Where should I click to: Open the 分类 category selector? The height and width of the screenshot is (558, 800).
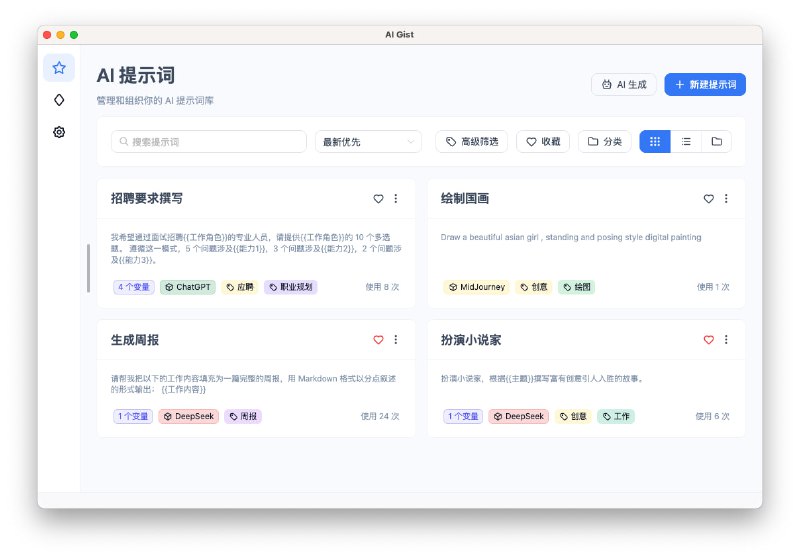coord(604,142)
